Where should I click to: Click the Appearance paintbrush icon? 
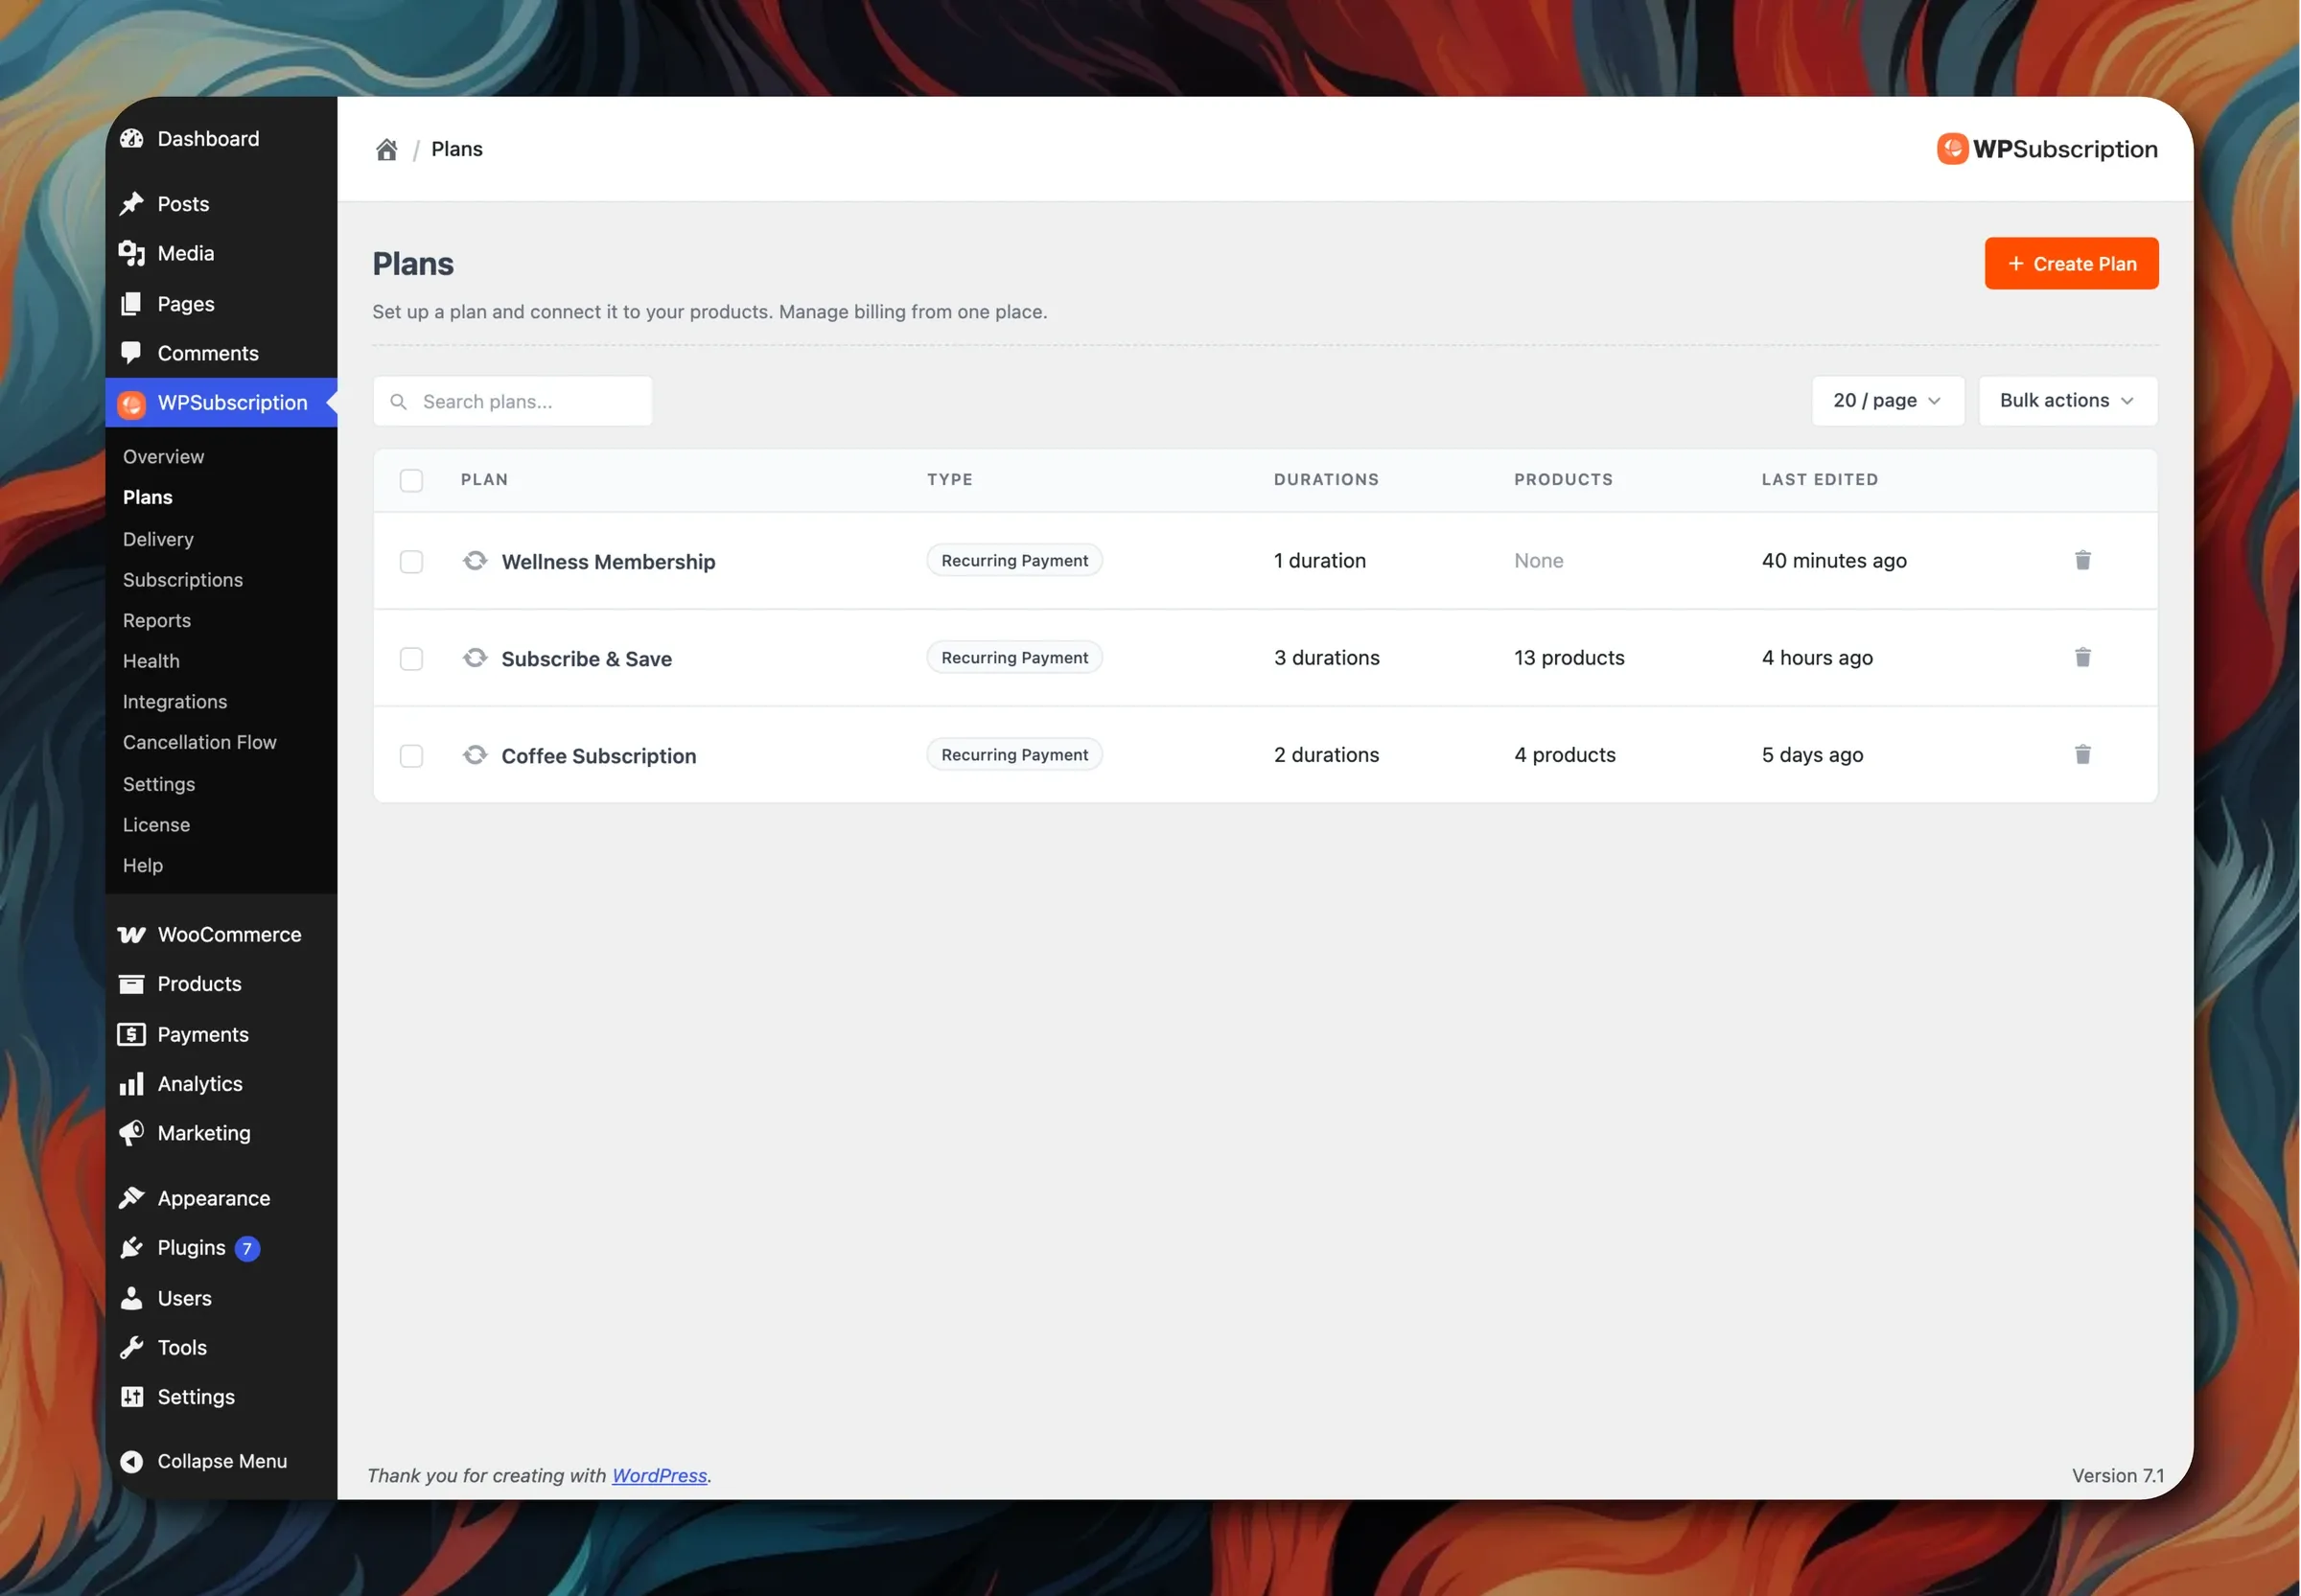tap(131, 1198)
